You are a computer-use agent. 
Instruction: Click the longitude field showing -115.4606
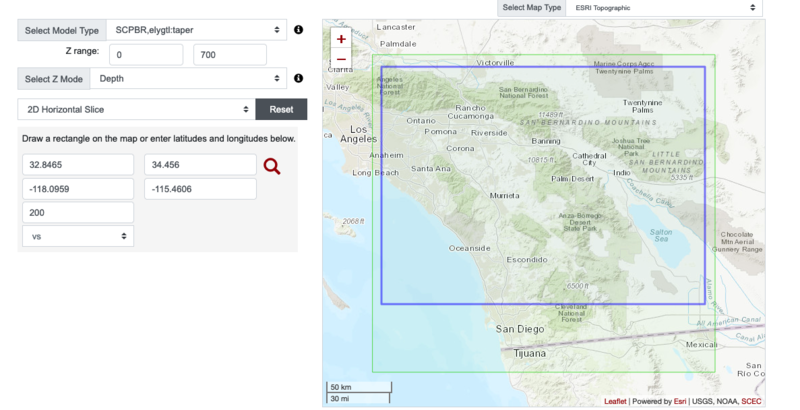[x=201, y=189]
